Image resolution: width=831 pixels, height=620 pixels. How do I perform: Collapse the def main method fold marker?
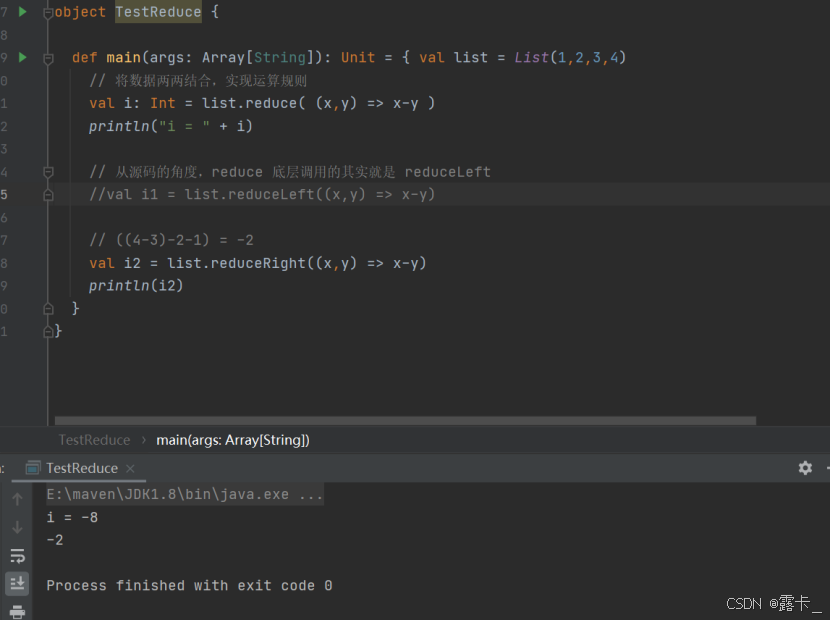(x=48, y=58)
